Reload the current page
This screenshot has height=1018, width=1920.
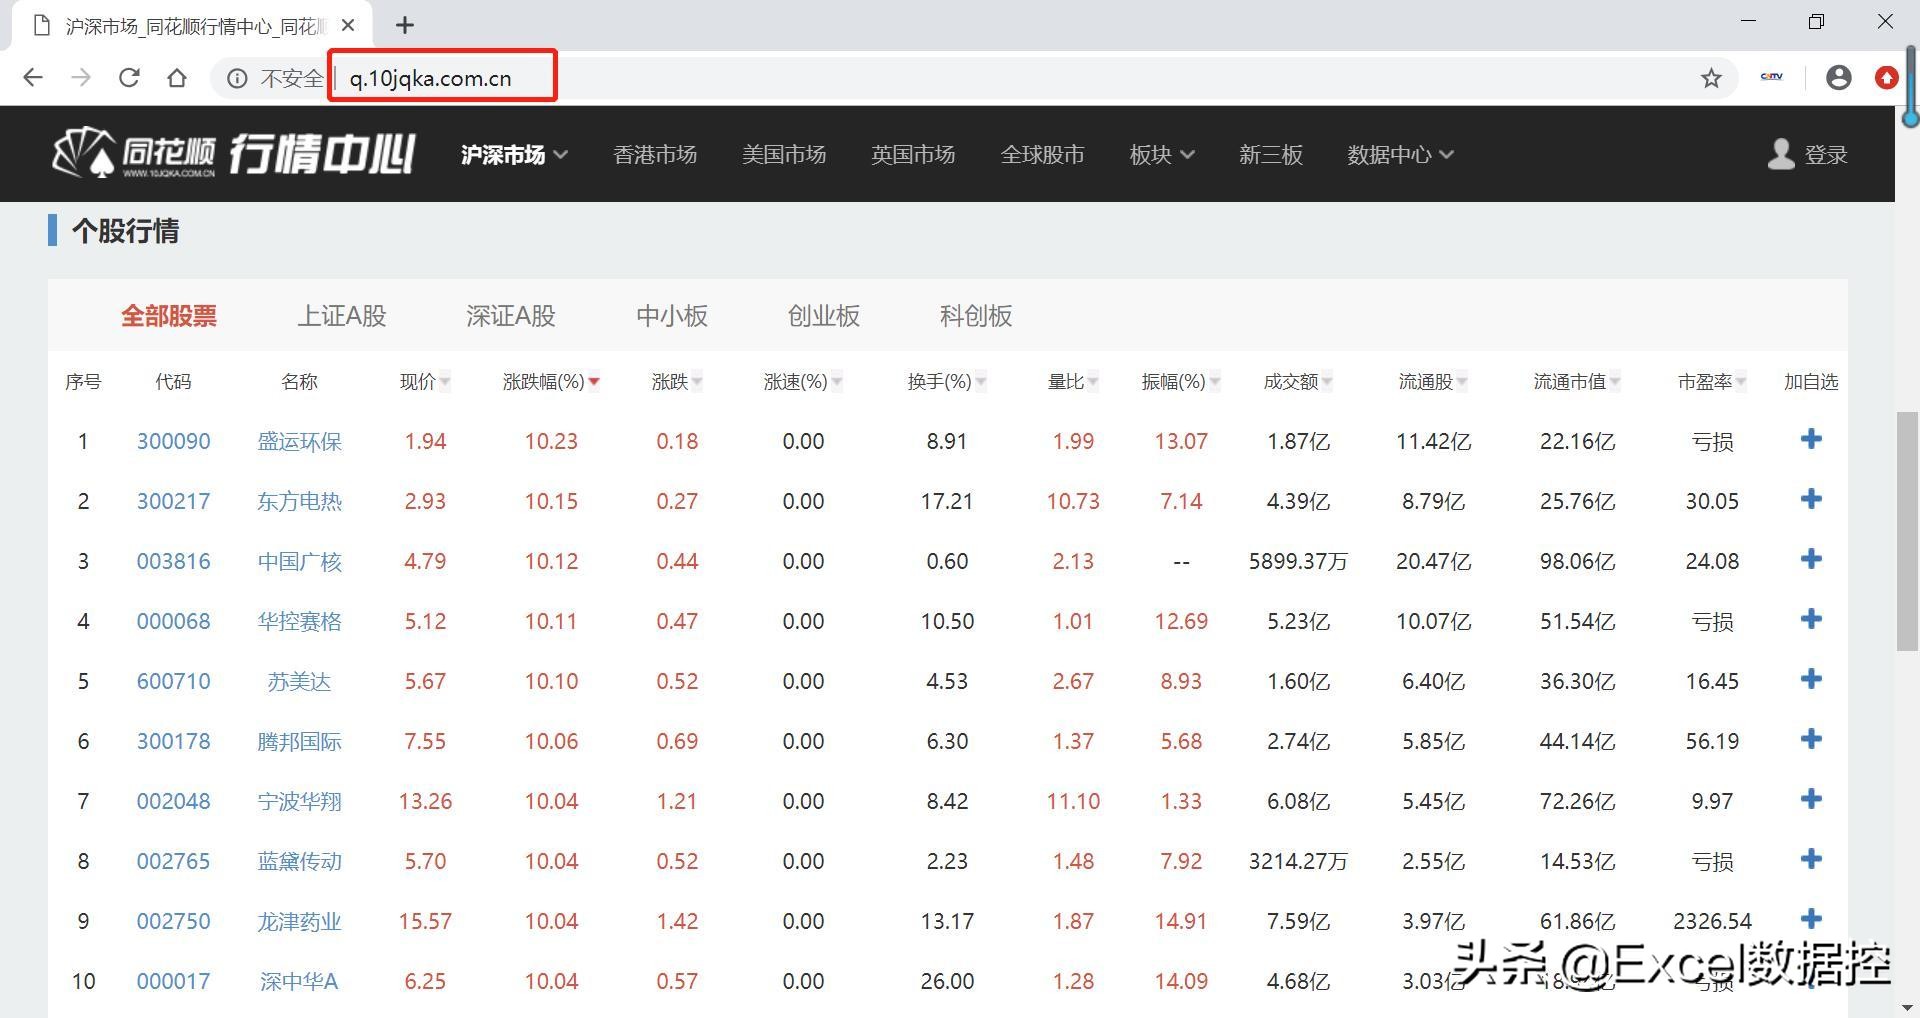[129, 78]
